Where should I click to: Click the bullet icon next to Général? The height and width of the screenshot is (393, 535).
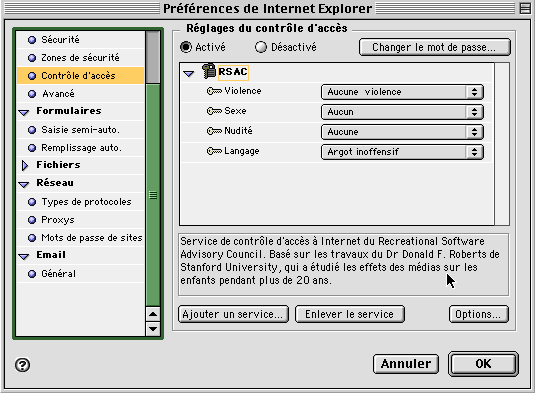tap(32, 274)
